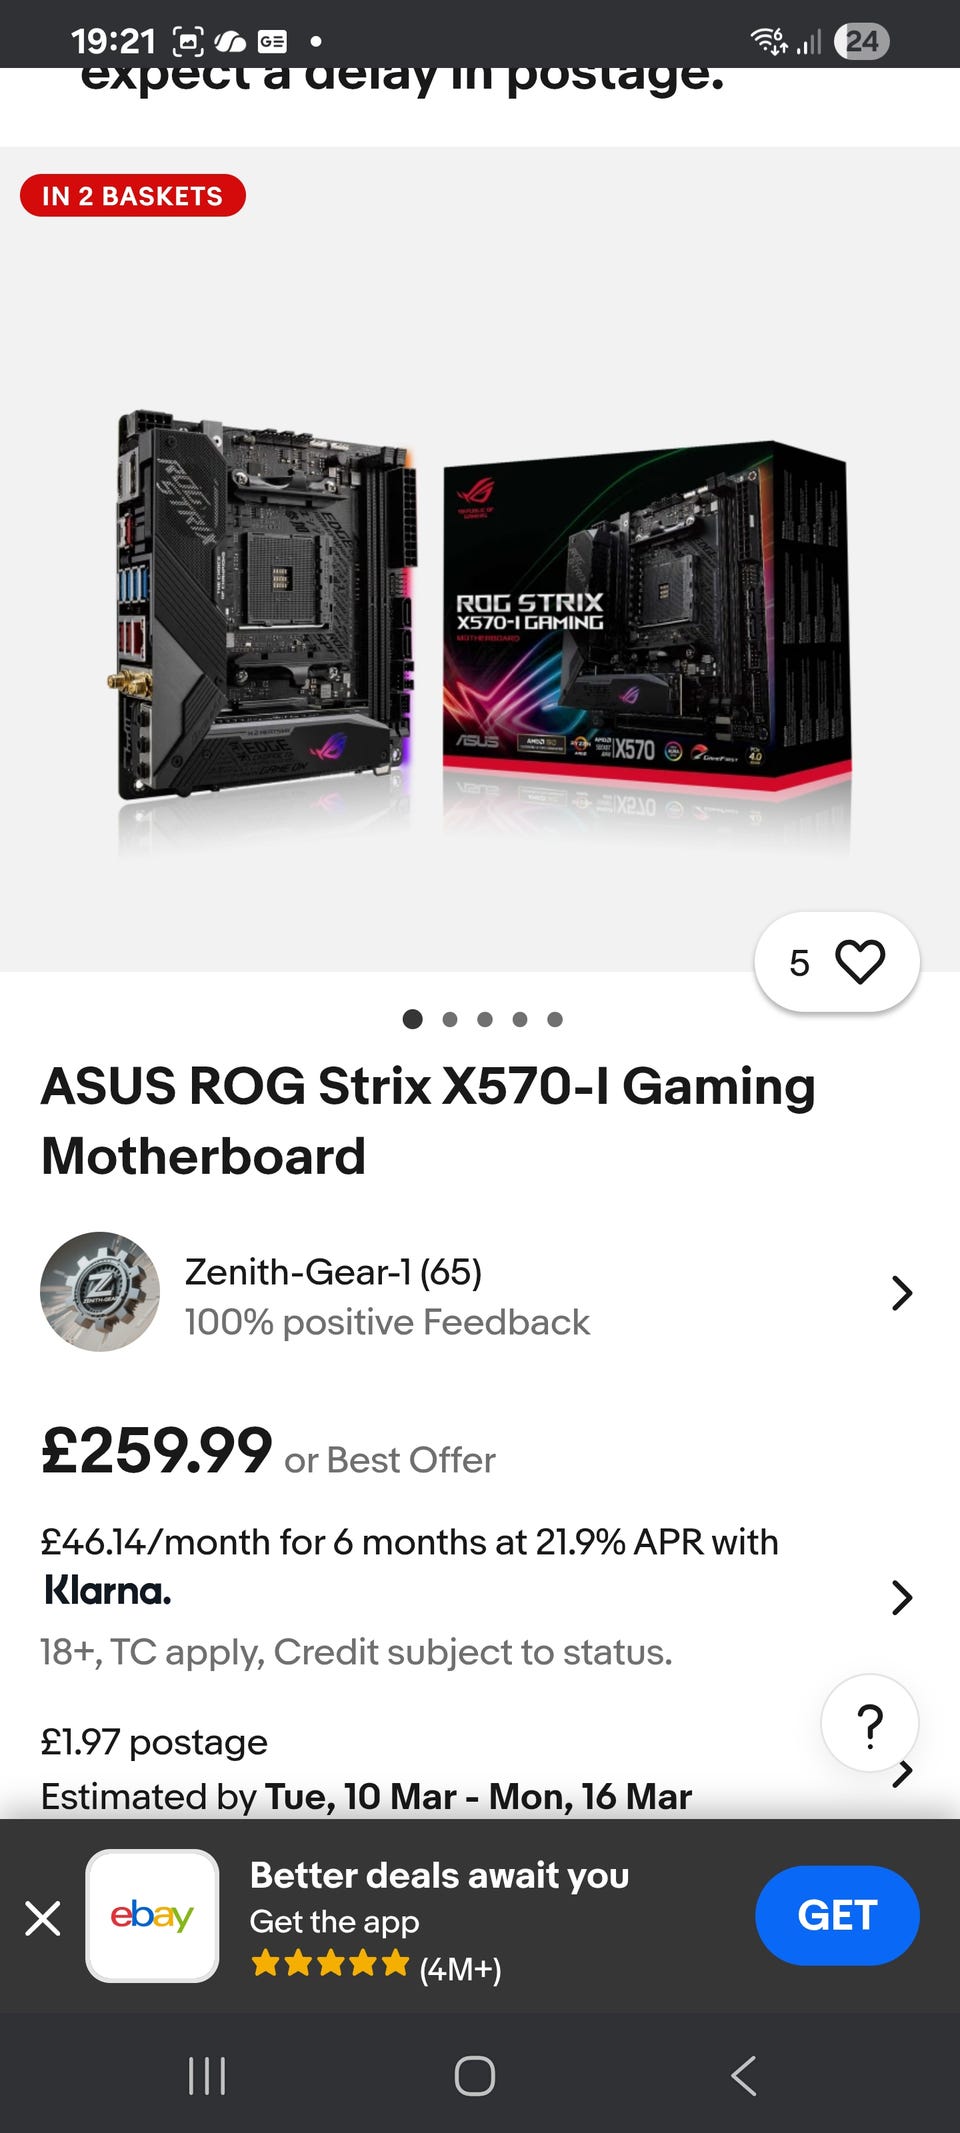
Task: Select second image carousel dot
Action: click(x=450, y=1019)
